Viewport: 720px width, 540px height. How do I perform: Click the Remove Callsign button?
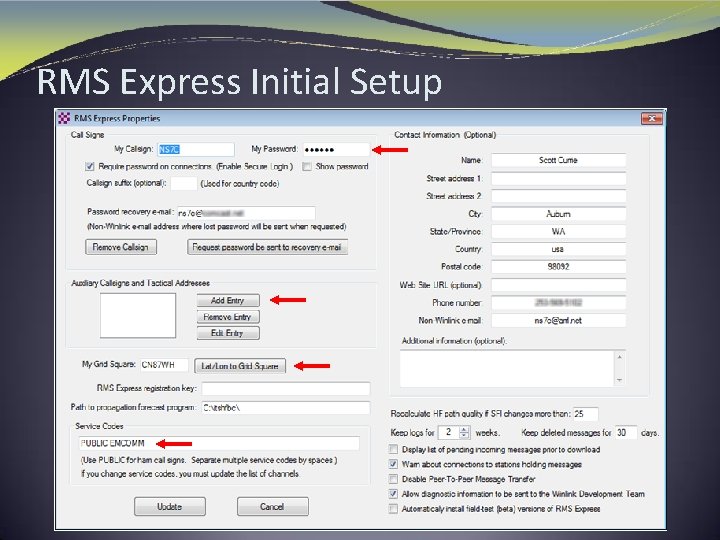(121, 247)
